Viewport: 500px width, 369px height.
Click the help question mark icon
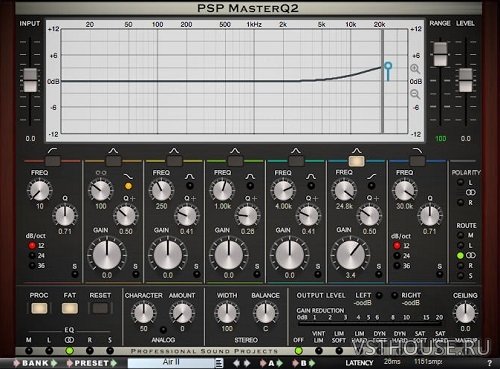pyautogui.click(x=489, y=363)
